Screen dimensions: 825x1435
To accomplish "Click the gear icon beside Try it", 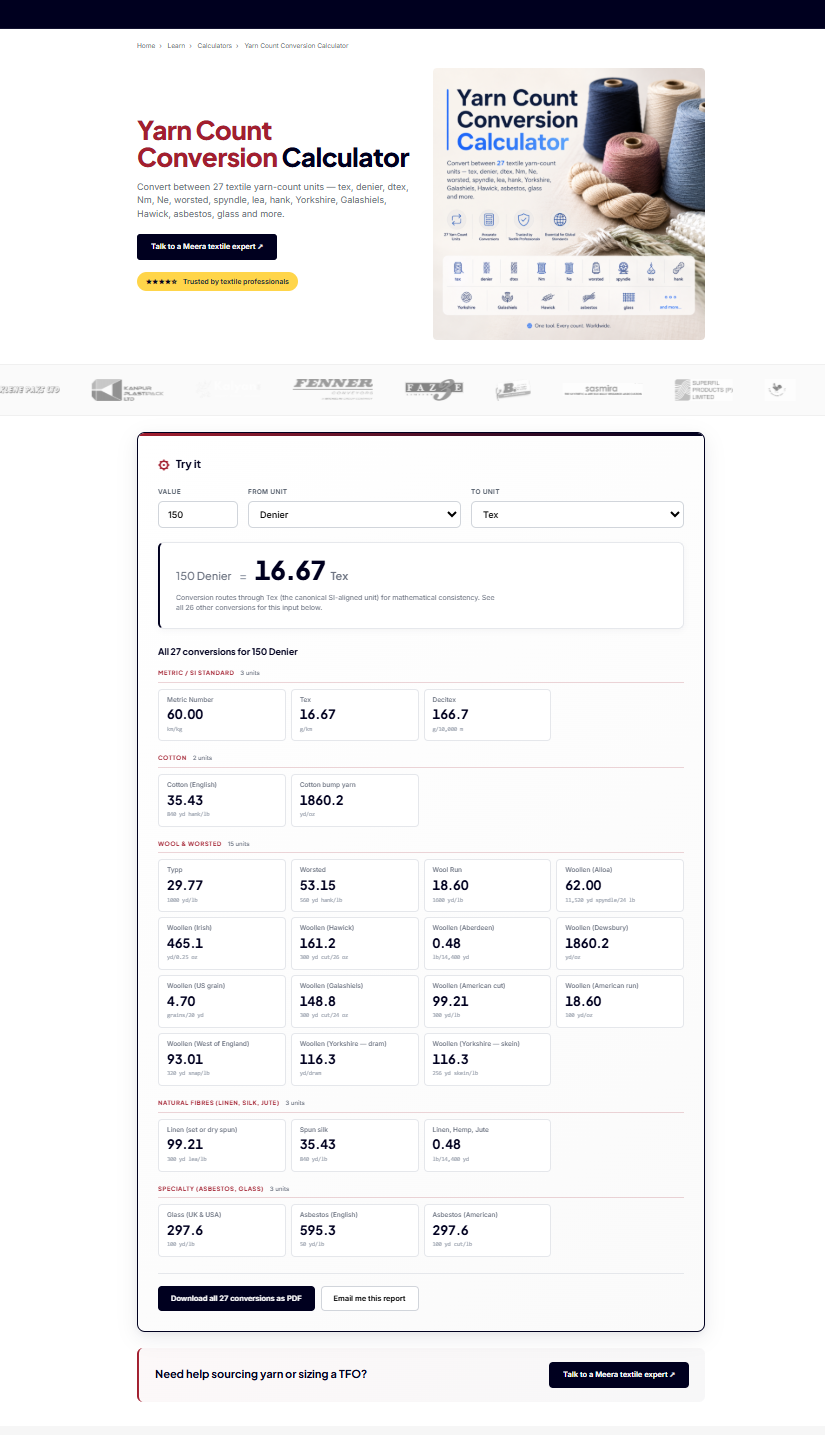I will (x=164, y=465).
